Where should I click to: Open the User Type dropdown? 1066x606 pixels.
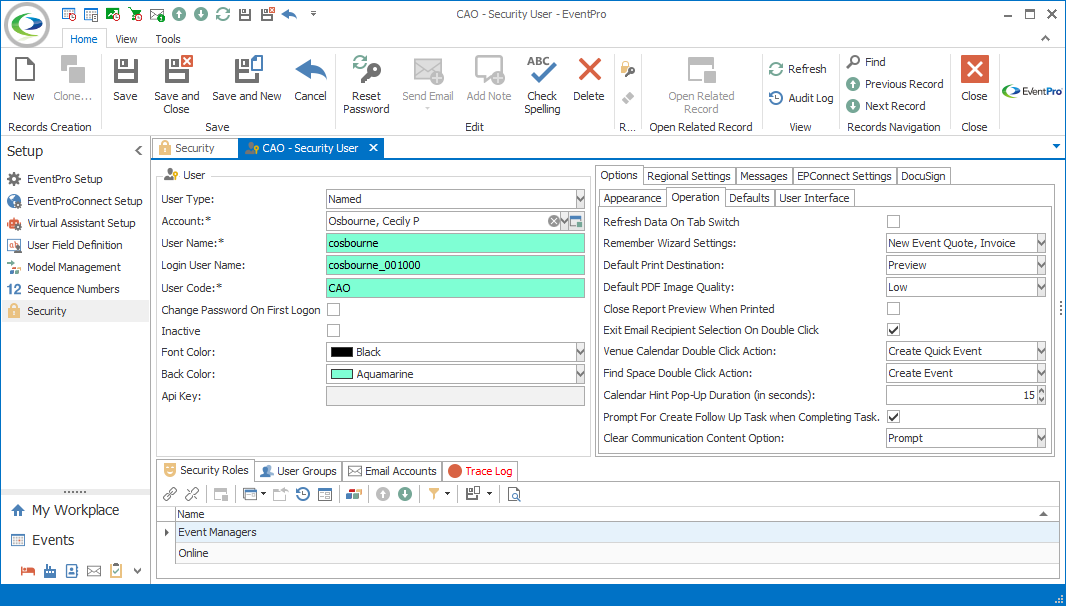580,199
